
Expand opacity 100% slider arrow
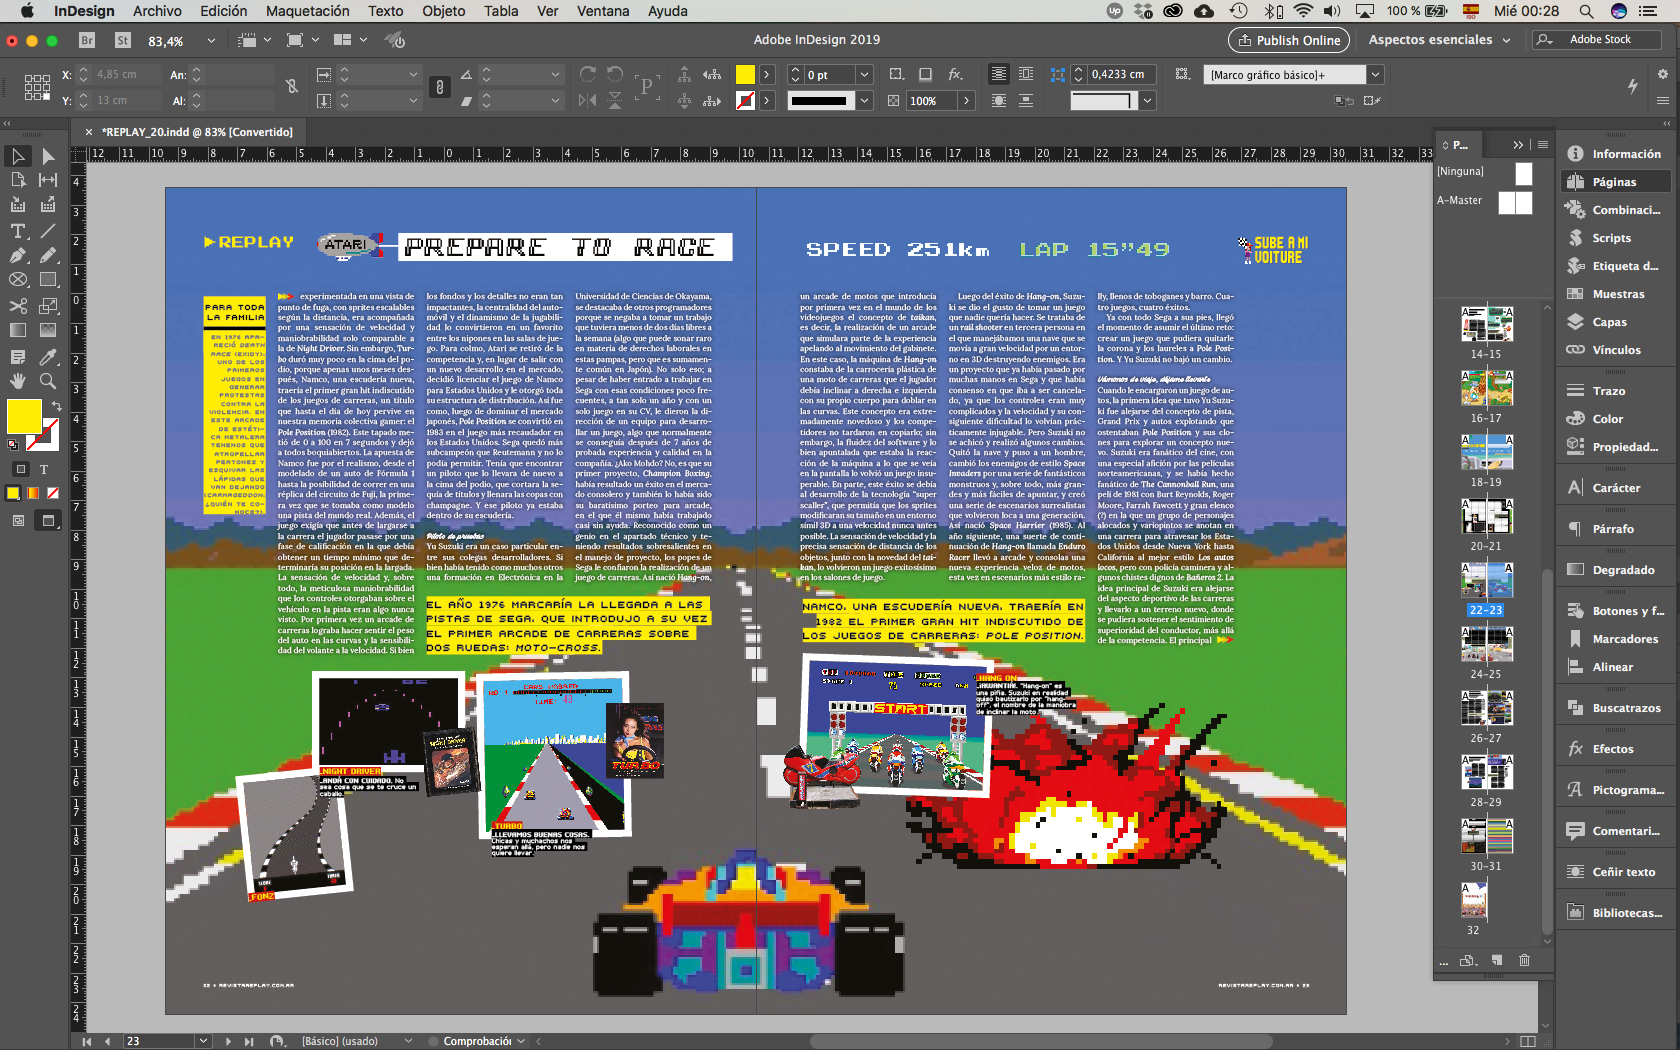tap(966, 100)
